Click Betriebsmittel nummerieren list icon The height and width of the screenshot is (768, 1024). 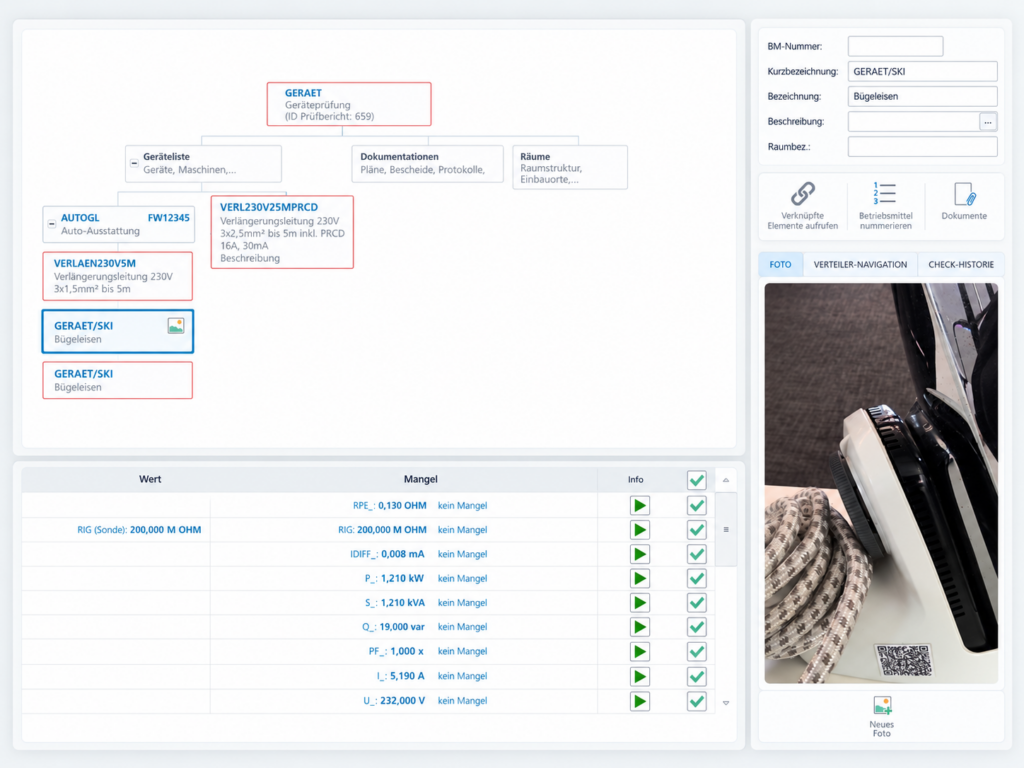point(885,193)
